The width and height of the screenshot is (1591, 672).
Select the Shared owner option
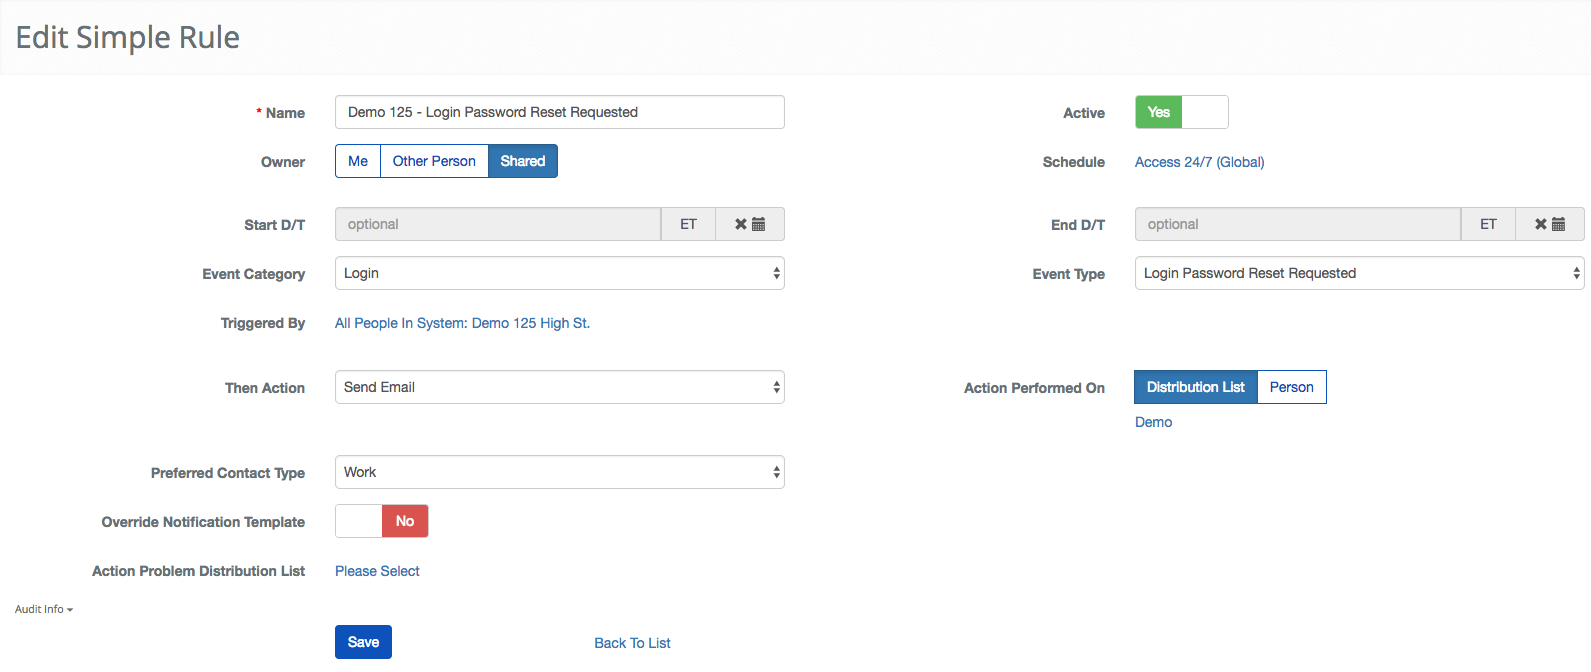tap(522, 161)
